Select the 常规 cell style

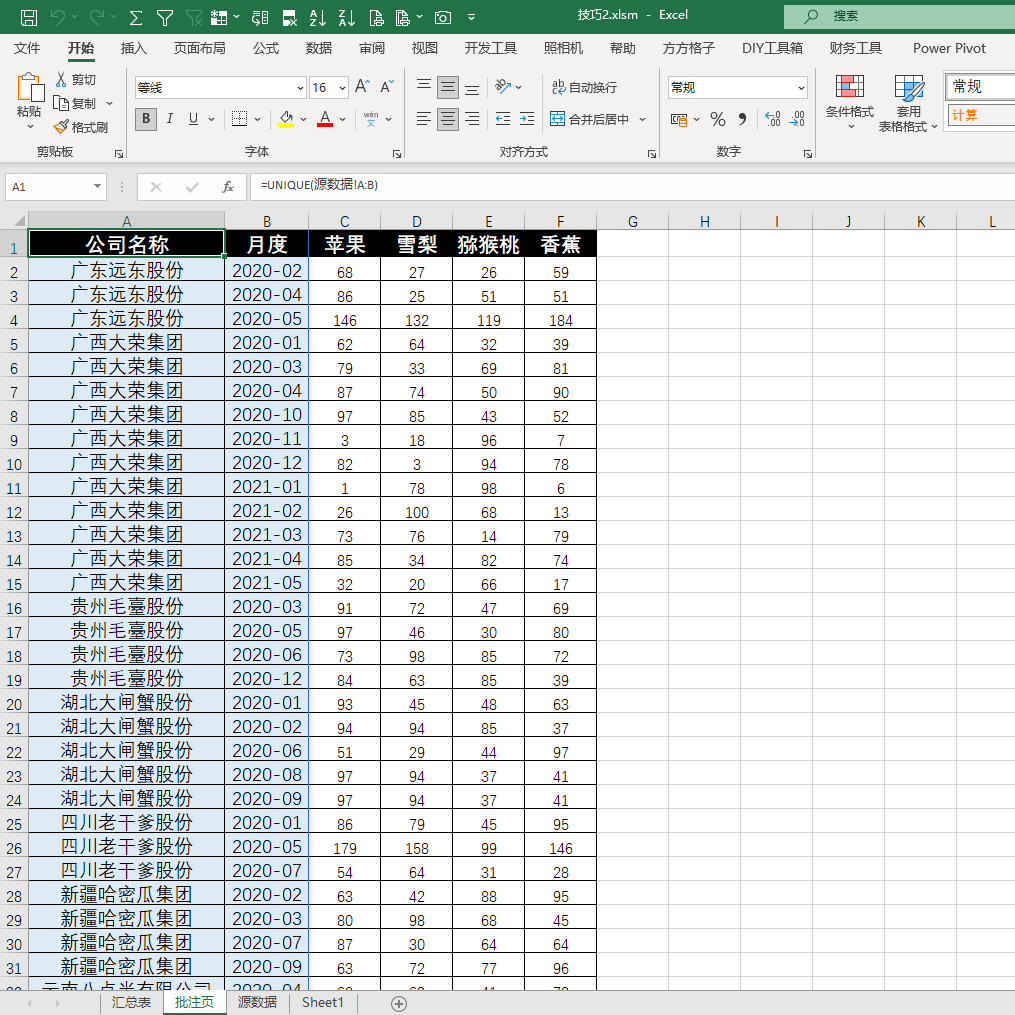coord(979,86)
